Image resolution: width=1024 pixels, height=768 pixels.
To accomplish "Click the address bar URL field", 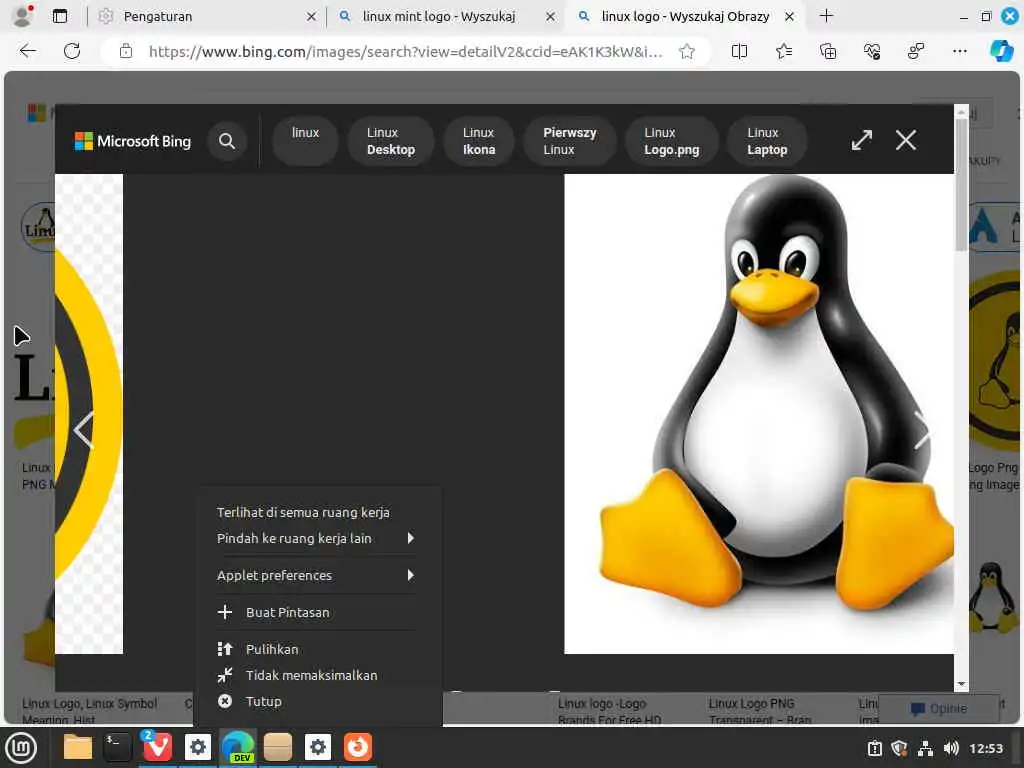I will (405, 51).
